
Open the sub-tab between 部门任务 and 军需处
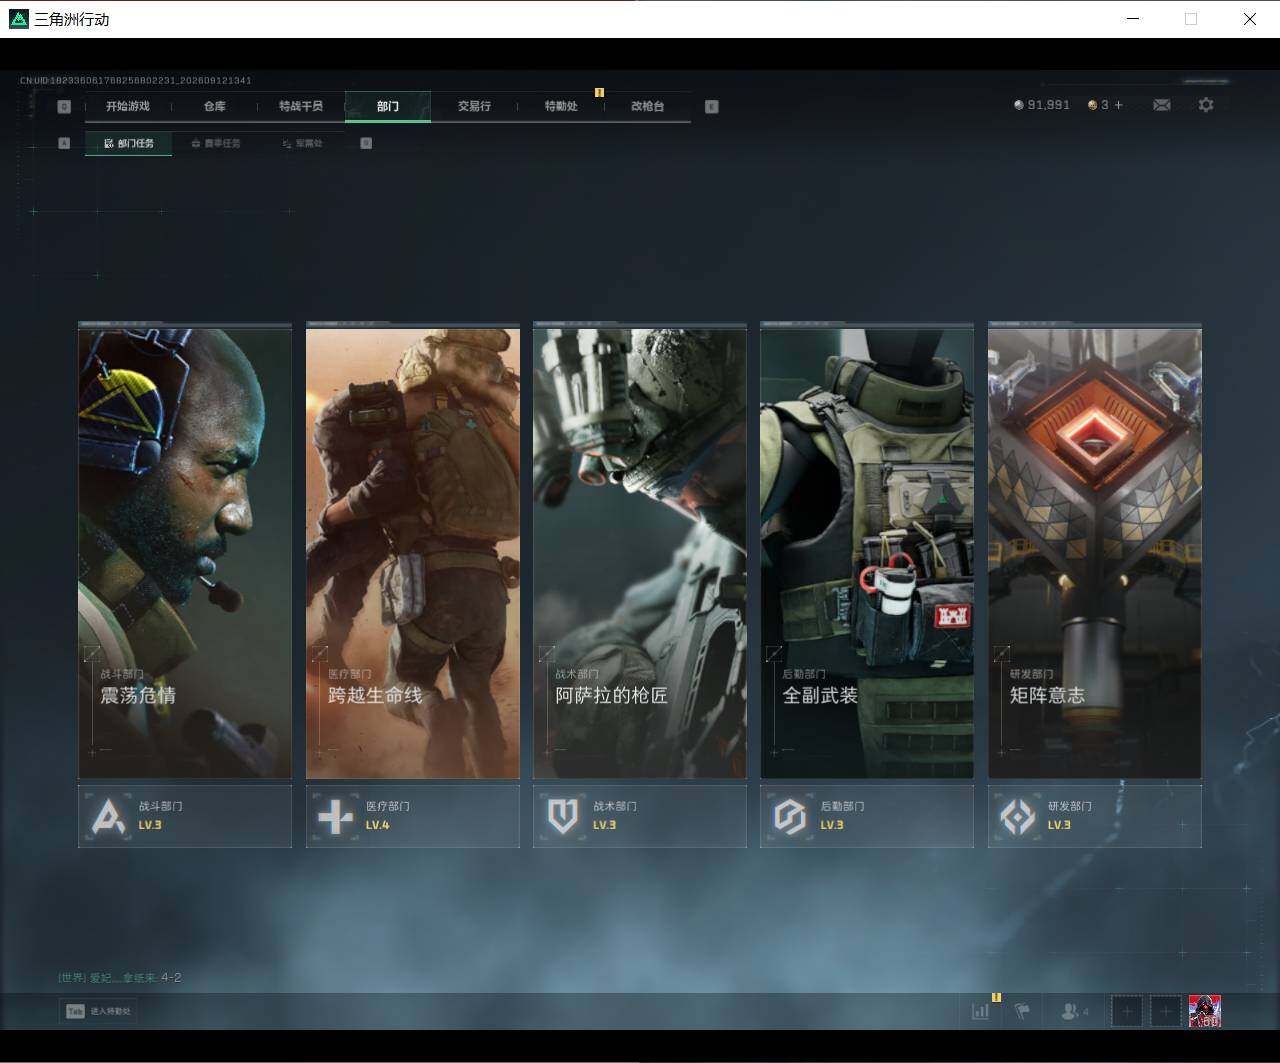coord(215,143)
